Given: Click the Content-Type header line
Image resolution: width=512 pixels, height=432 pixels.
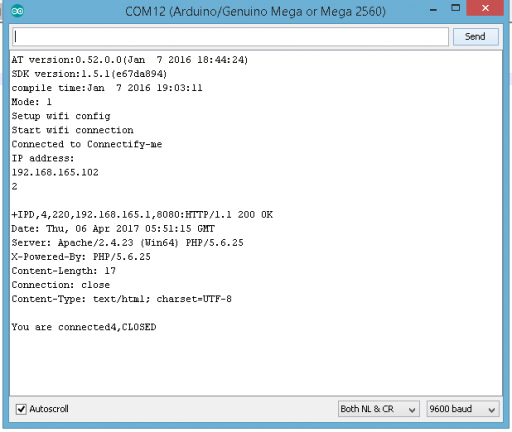Looking at the screenshot, I should click(122, 299).
